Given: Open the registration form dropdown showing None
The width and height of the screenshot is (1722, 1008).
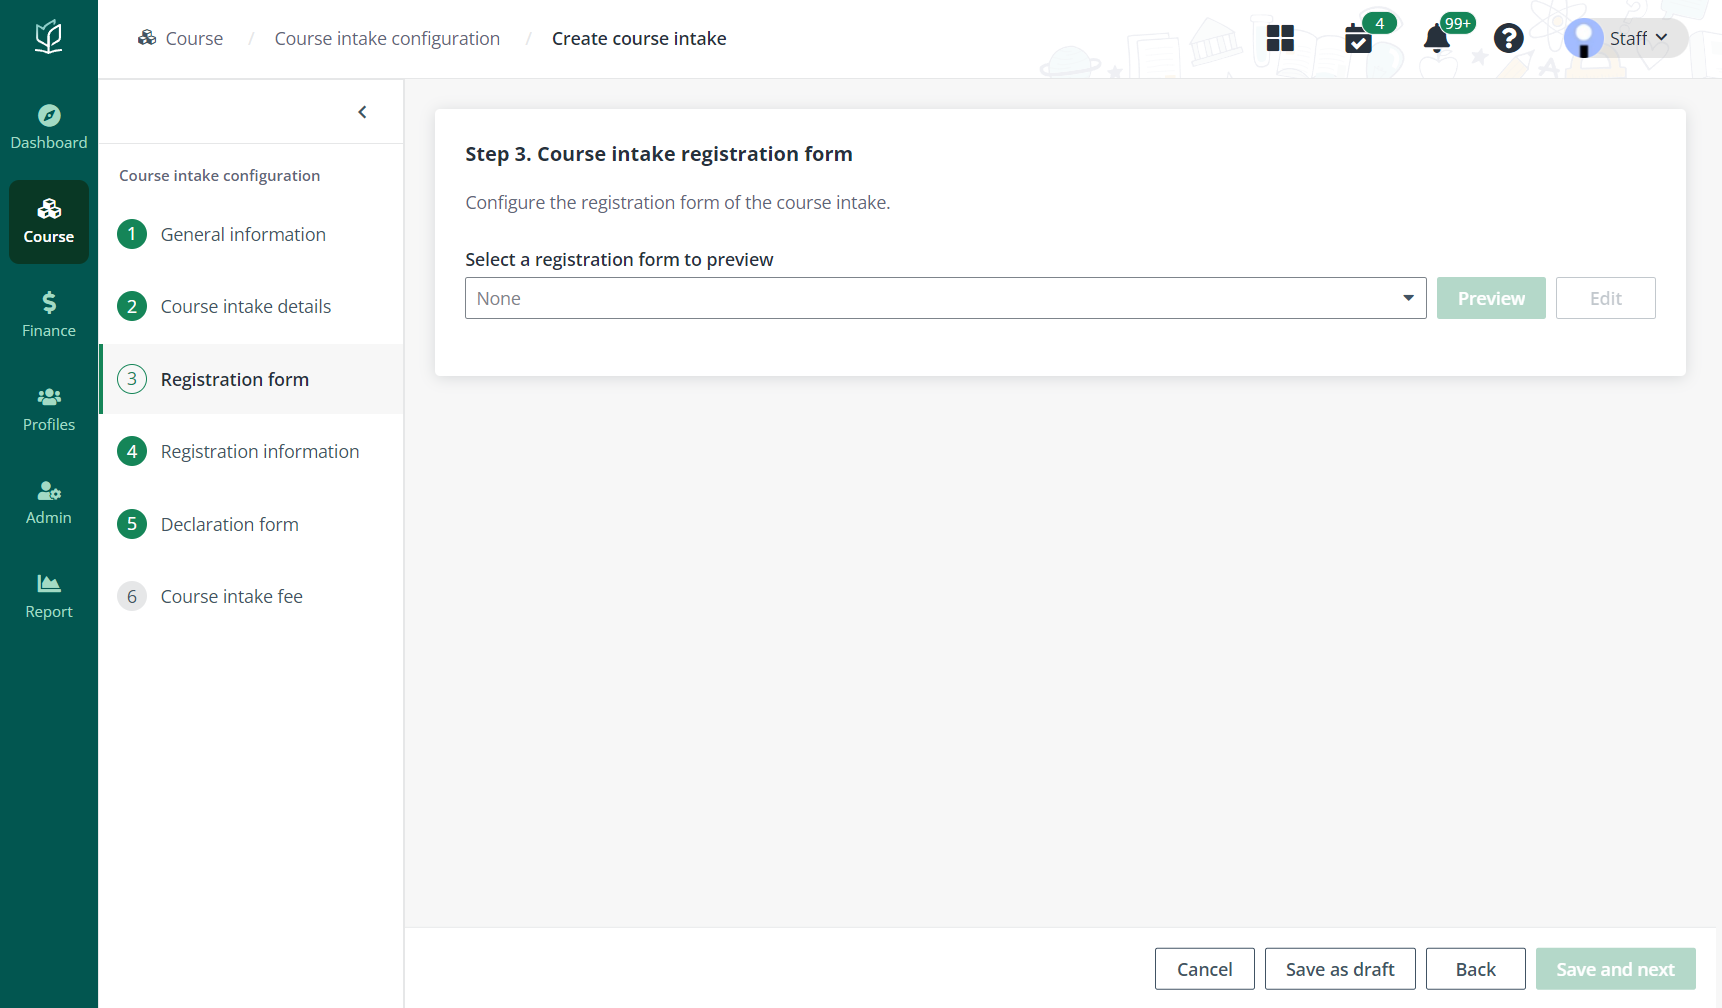Looking at the screenshot, I should [946, 298].
